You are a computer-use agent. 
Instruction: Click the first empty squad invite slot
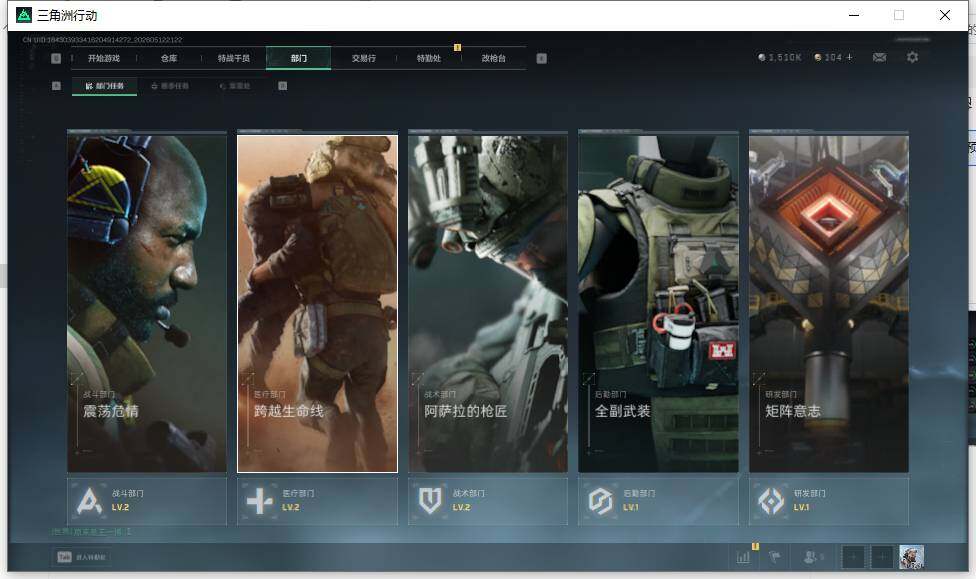click(853, 557)
